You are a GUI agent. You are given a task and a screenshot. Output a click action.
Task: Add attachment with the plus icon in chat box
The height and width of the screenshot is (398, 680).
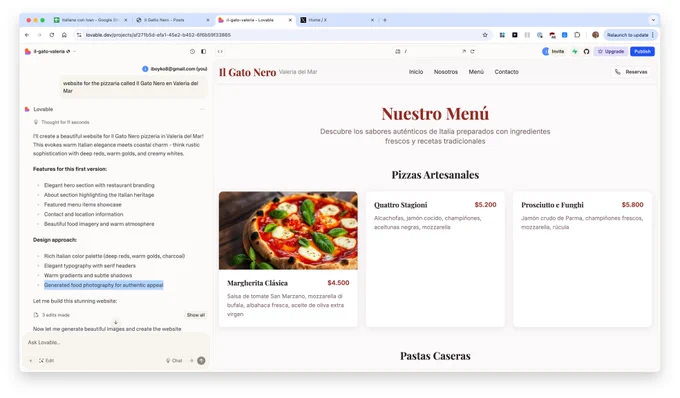pos(30,360)
